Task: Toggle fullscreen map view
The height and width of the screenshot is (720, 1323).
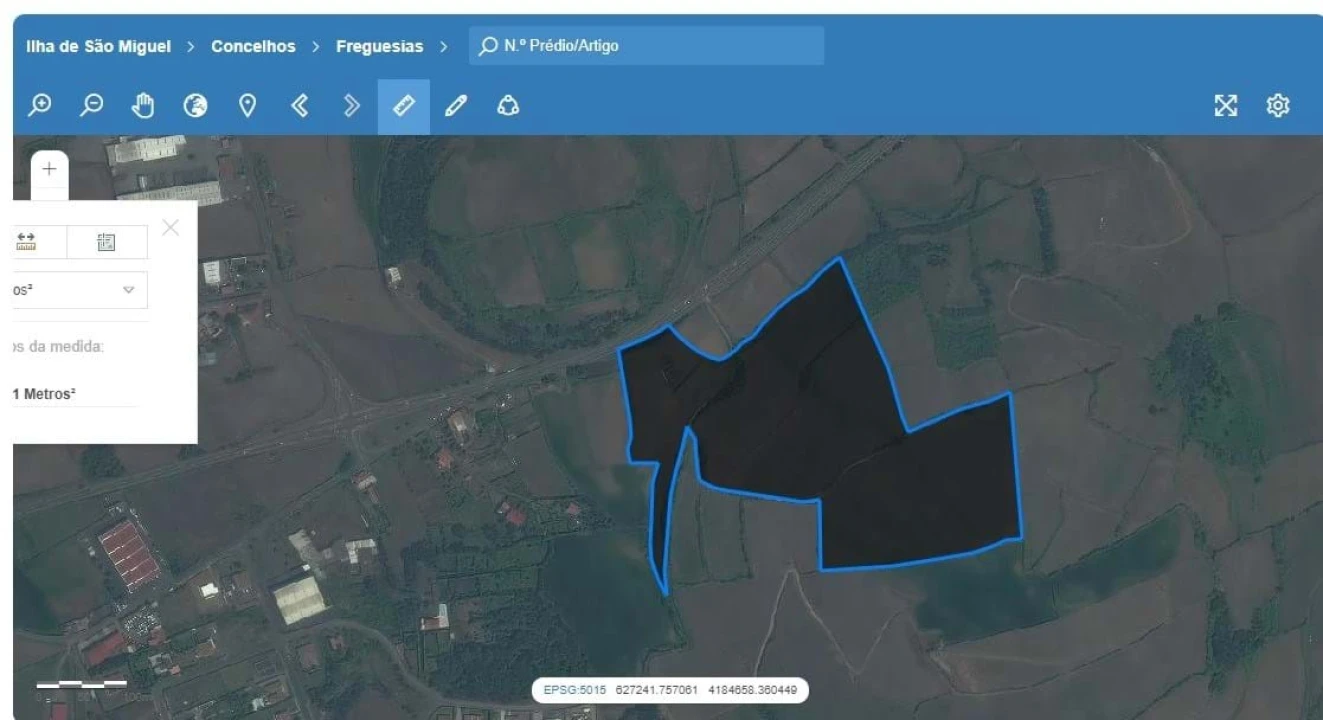Action: (x=1227, y=105)
